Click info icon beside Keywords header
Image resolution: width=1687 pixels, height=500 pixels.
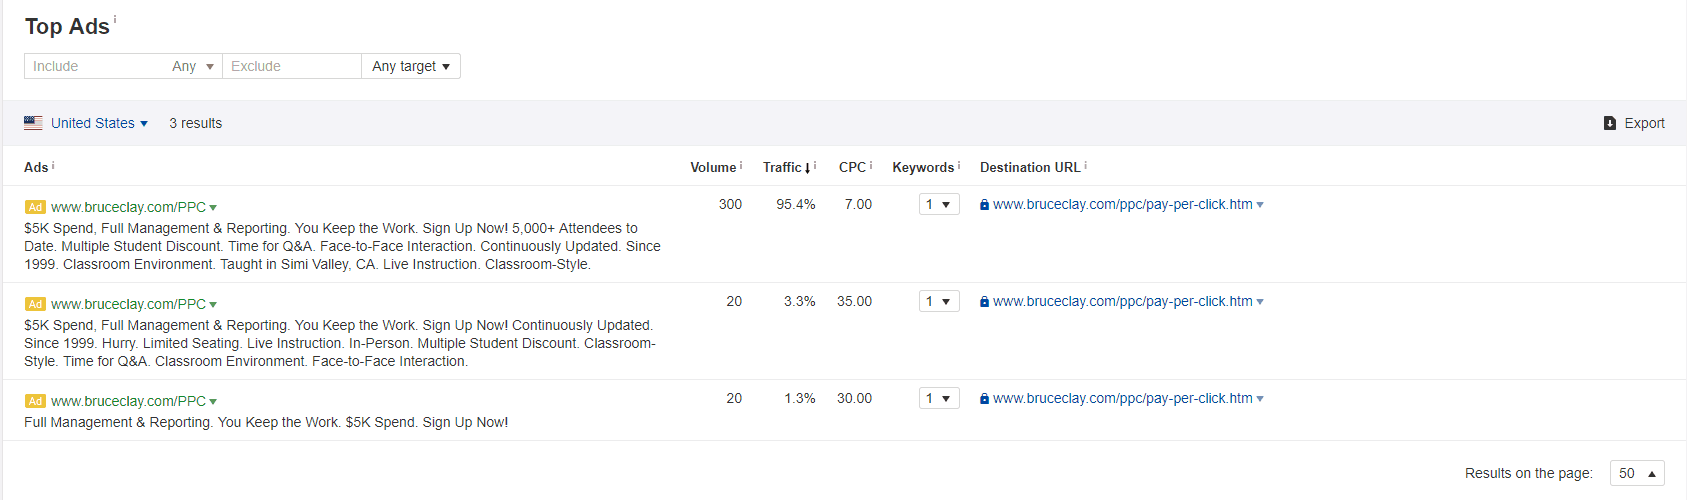click(x=959, y=165)
